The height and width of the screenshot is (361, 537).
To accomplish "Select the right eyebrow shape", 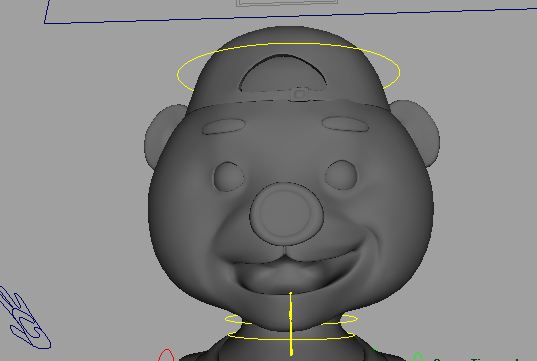I will click(345, 124).
